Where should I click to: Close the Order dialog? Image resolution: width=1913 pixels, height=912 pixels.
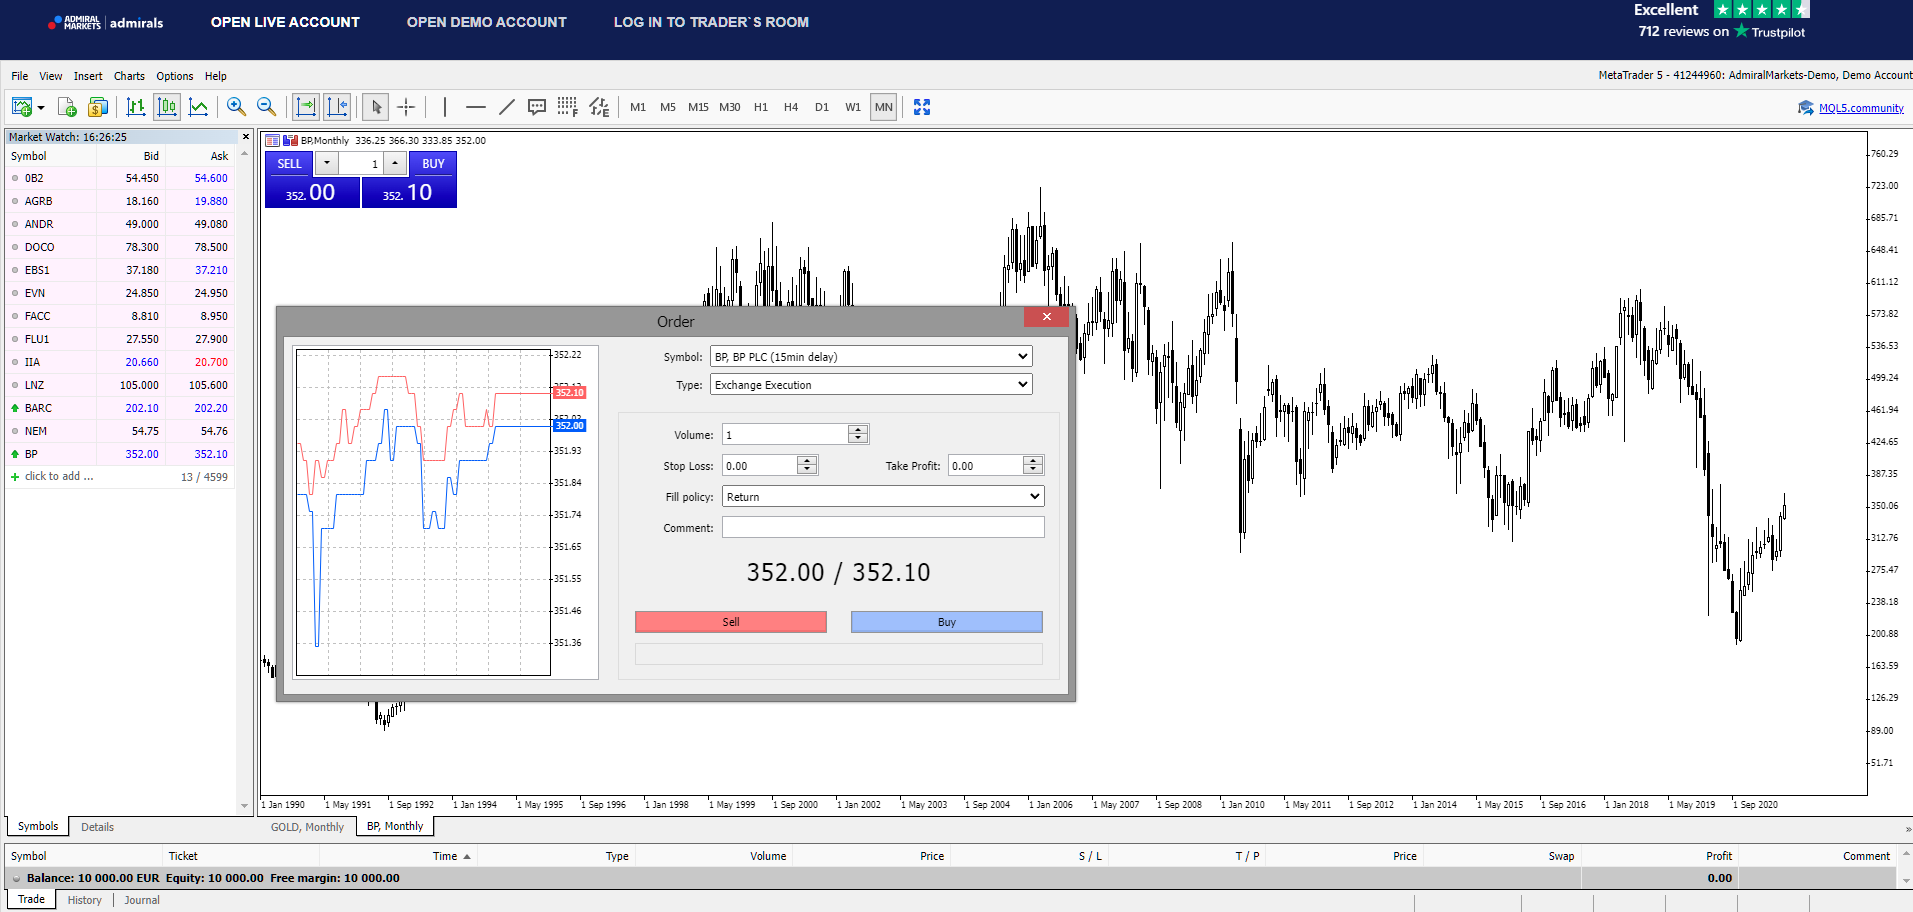1046,317
